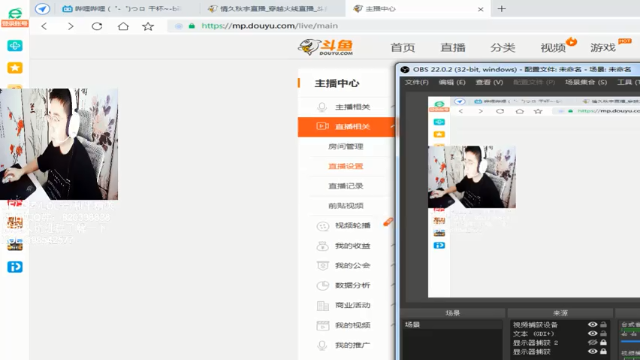This screenshot has height=360, width=640.
Task: Click the pie chart icon beside 数据分析
Action: [x=322, y=285]
